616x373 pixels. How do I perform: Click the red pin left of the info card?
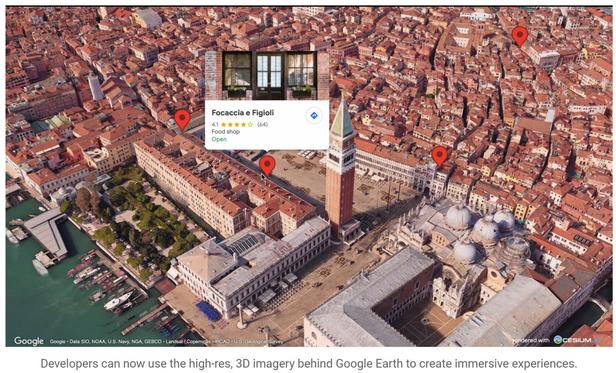182,119
